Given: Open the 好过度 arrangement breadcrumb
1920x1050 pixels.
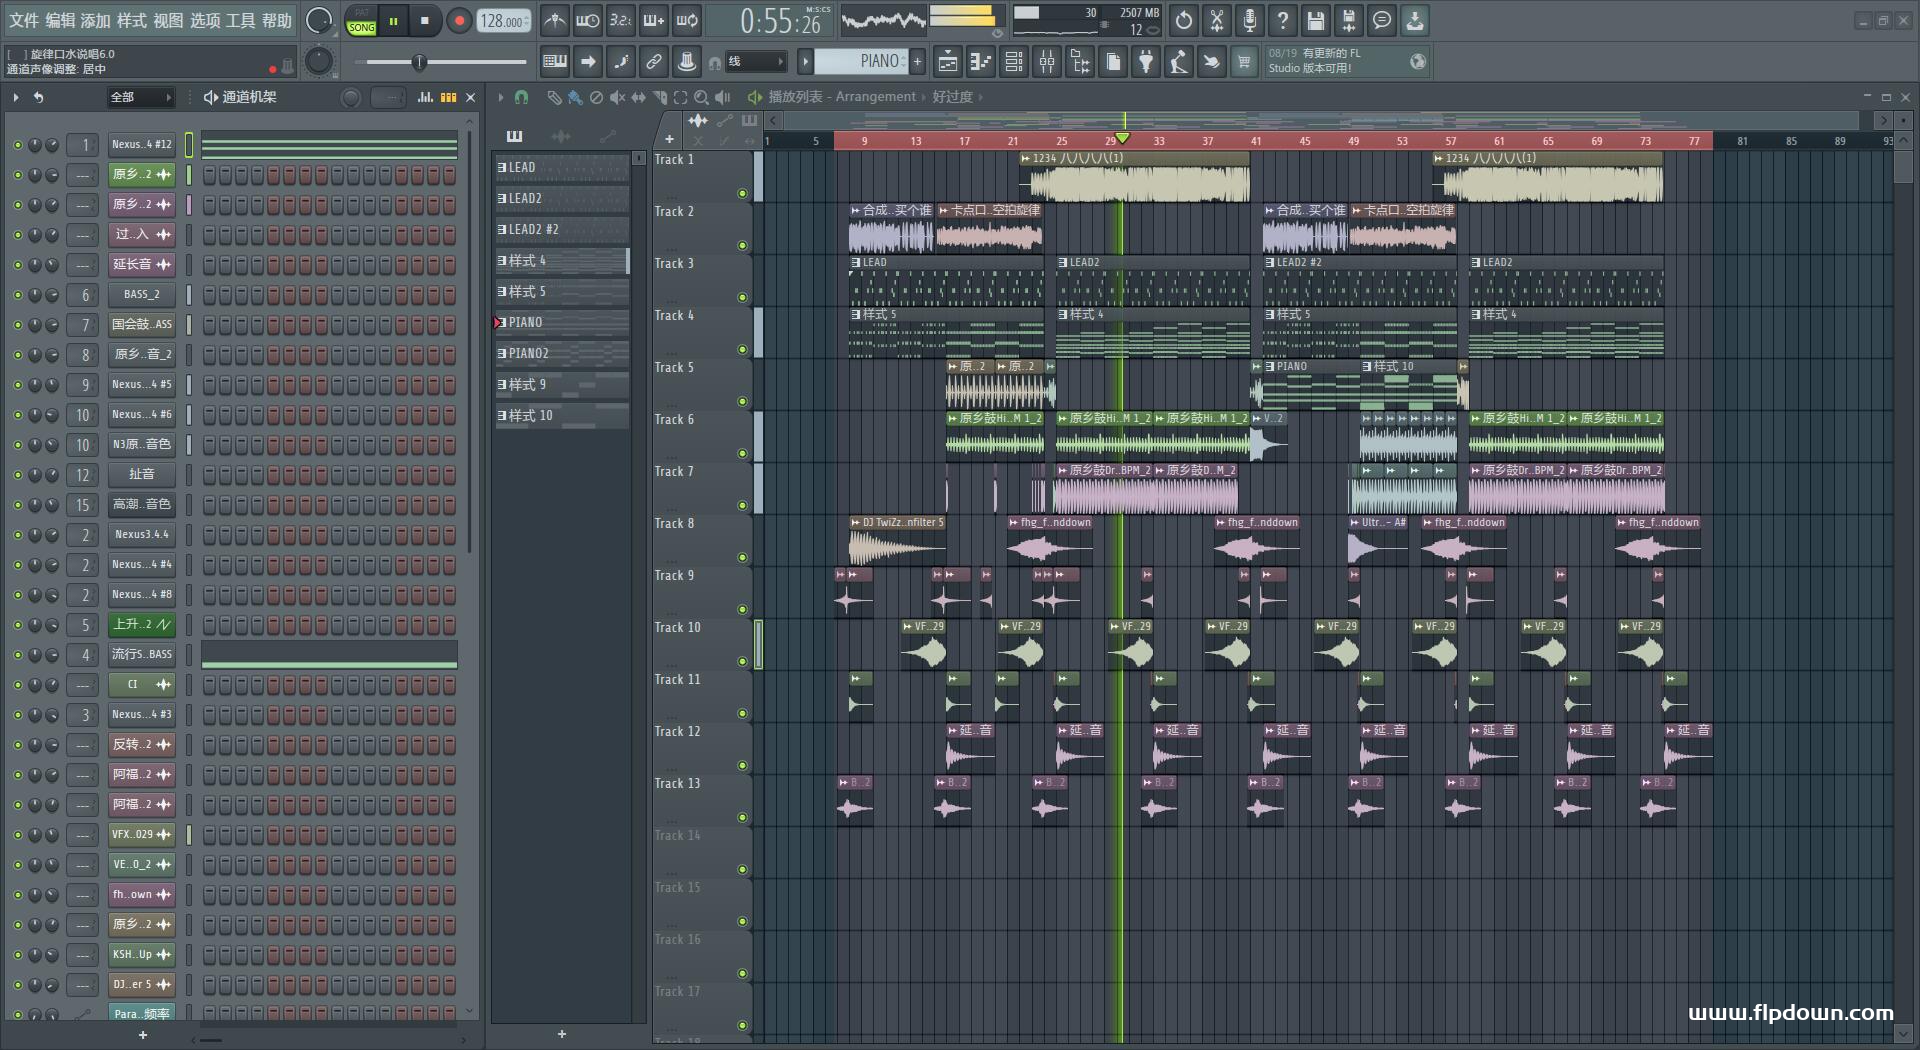Looking at the screenshot, I should 952,97.
